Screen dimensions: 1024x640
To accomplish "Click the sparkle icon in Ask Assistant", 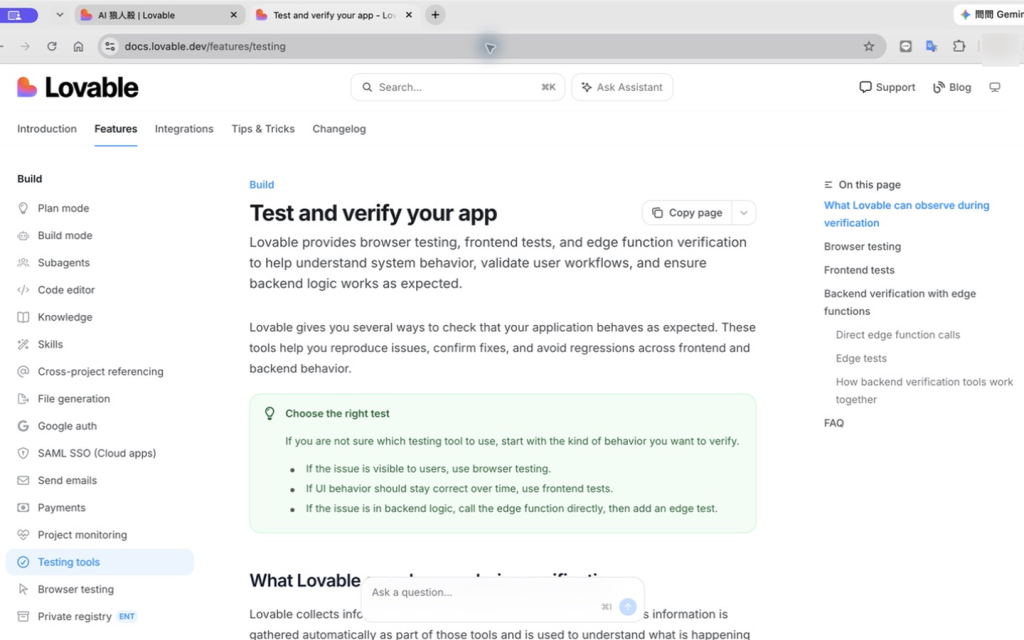I will 586,87.
